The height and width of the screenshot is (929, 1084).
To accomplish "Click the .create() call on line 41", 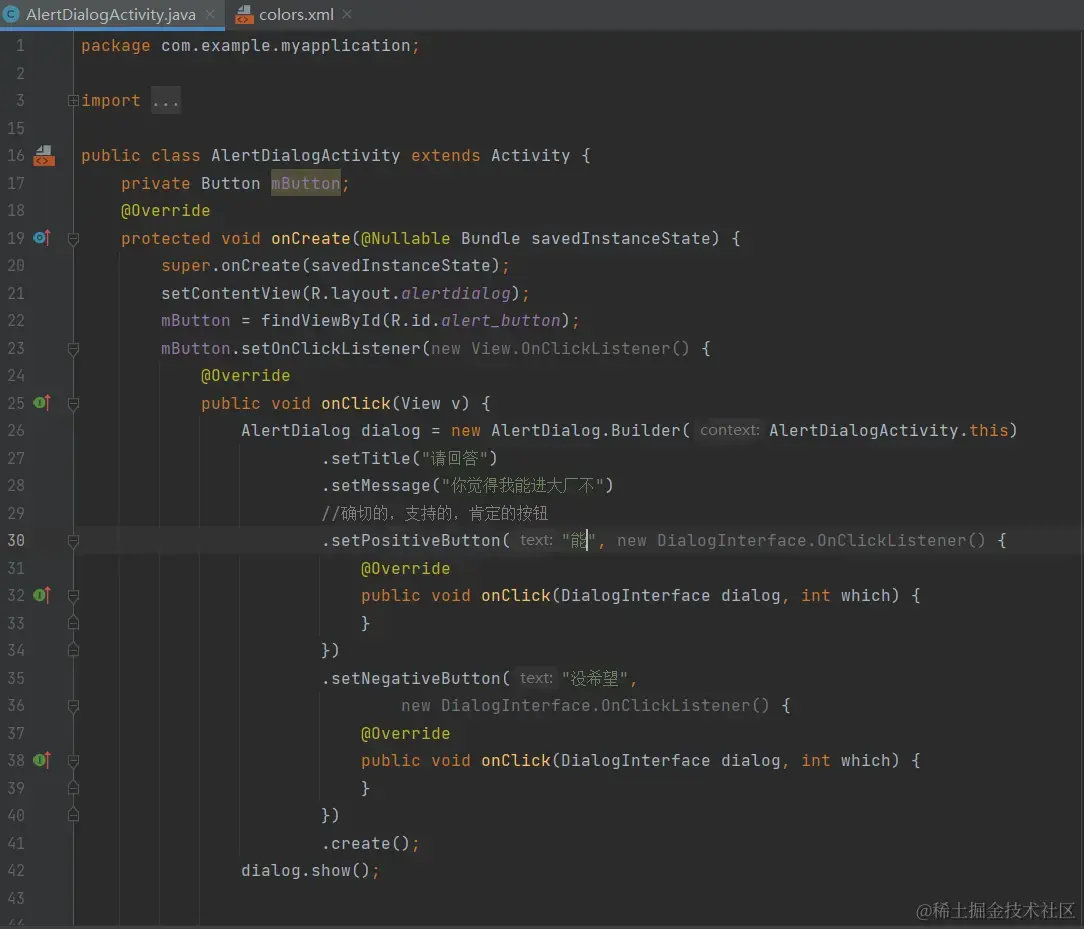I will pyautogui.click(x=366, y=843).
